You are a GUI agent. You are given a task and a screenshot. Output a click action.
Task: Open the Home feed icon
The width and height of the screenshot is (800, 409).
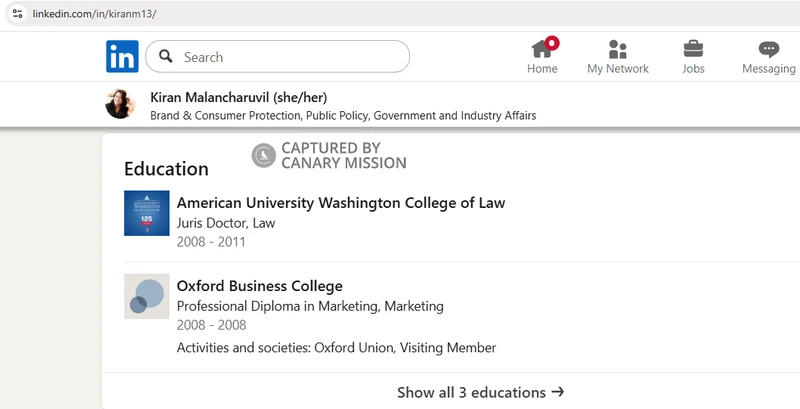(542, 49)
